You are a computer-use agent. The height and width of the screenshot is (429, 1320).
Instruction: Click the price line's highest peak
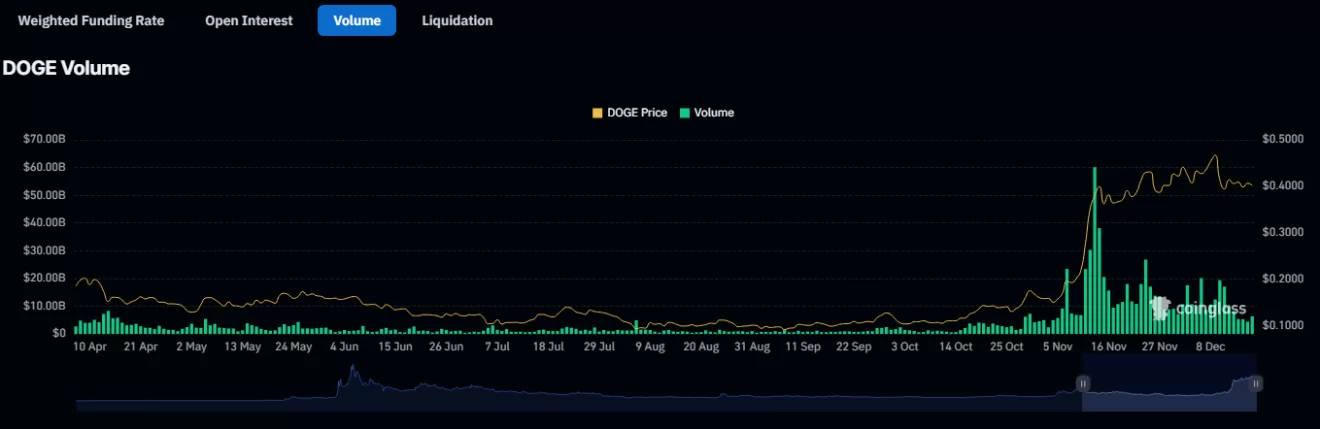(x=1215, y=156)
